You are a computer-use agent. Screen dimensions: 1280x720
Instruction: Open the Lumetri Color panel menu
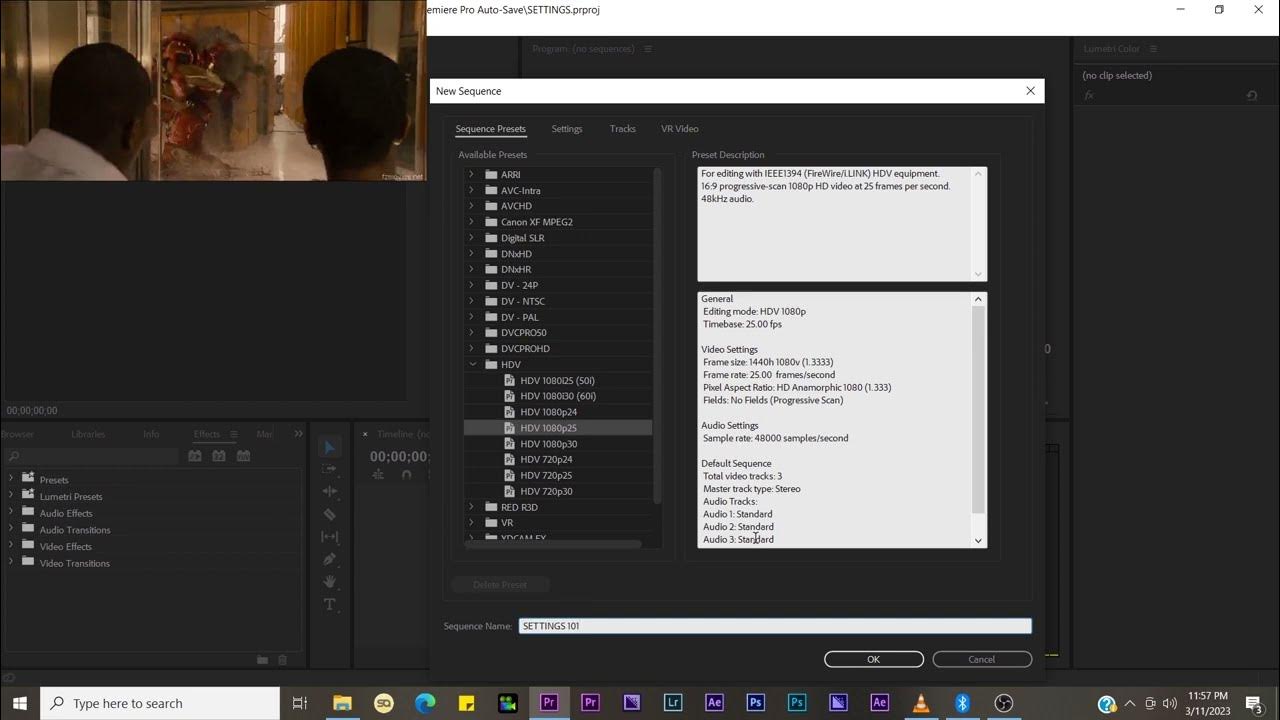pyautogui.click(x=1153, y=49)
